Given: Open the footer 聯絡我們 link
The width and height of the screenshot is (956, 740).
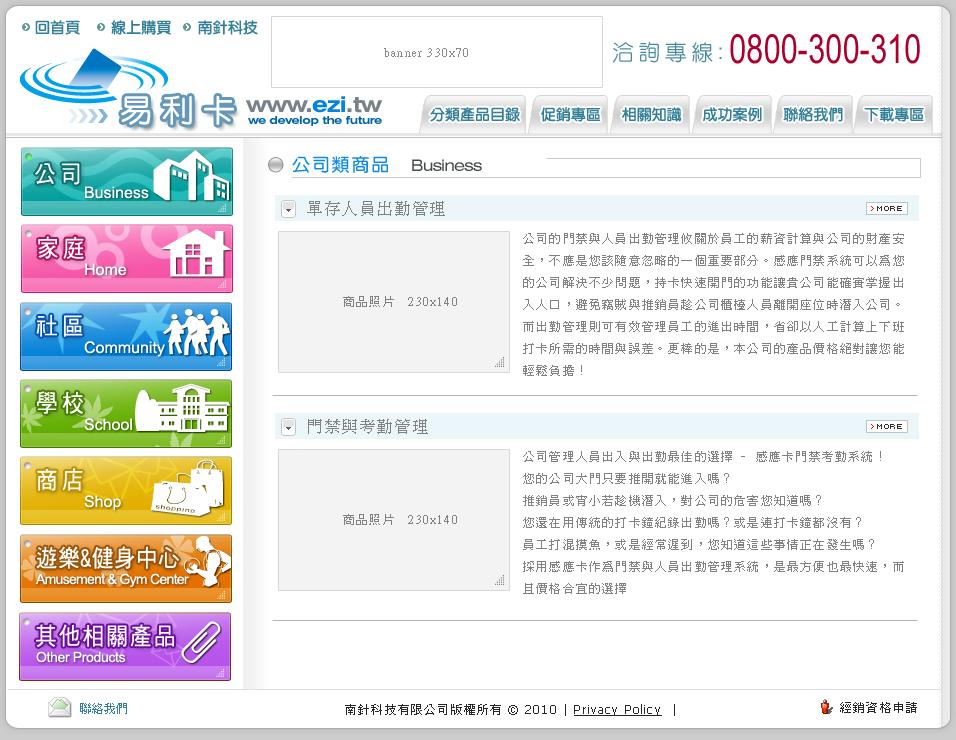Looking at the screenshot, I should [x=104, y=708].
